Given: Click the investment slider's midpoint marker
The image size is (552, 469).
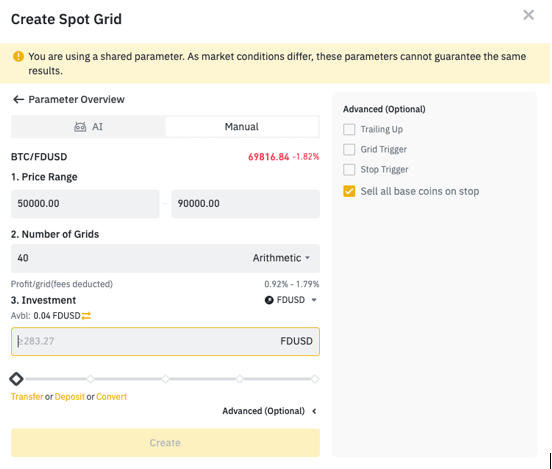Looking at the screenshot, I should click(x=165, y=379).
